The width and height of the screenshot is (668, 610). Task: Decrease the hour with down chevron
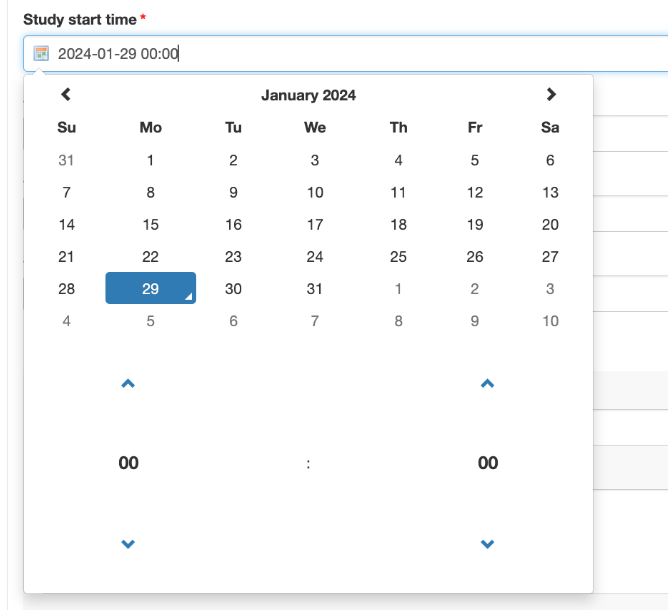(x=128, y=544)
